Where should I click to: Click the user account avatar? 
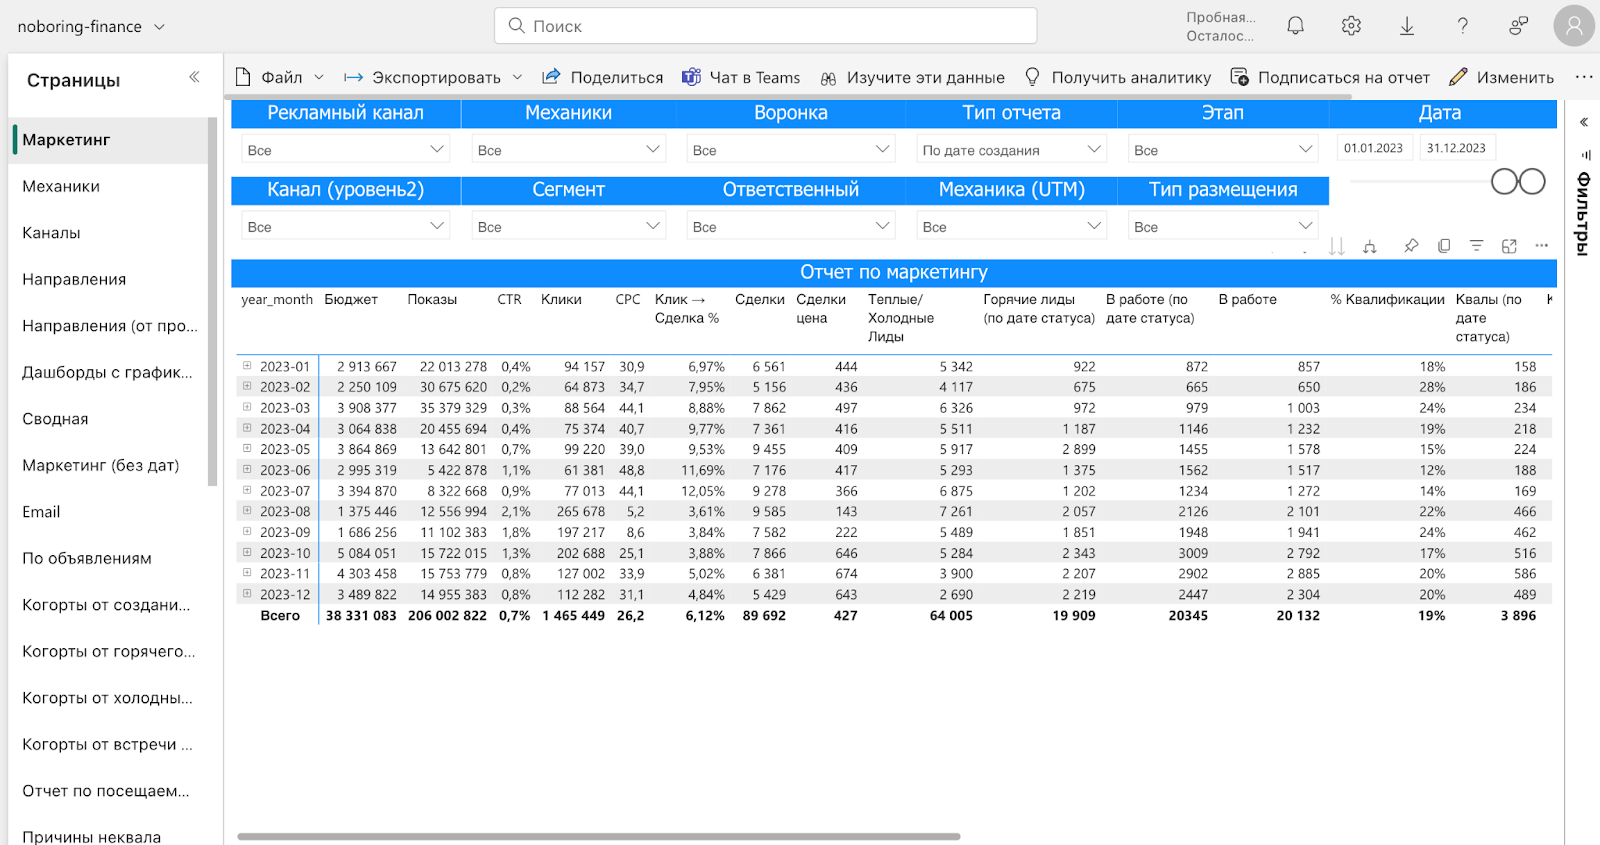click(1573, 26)
